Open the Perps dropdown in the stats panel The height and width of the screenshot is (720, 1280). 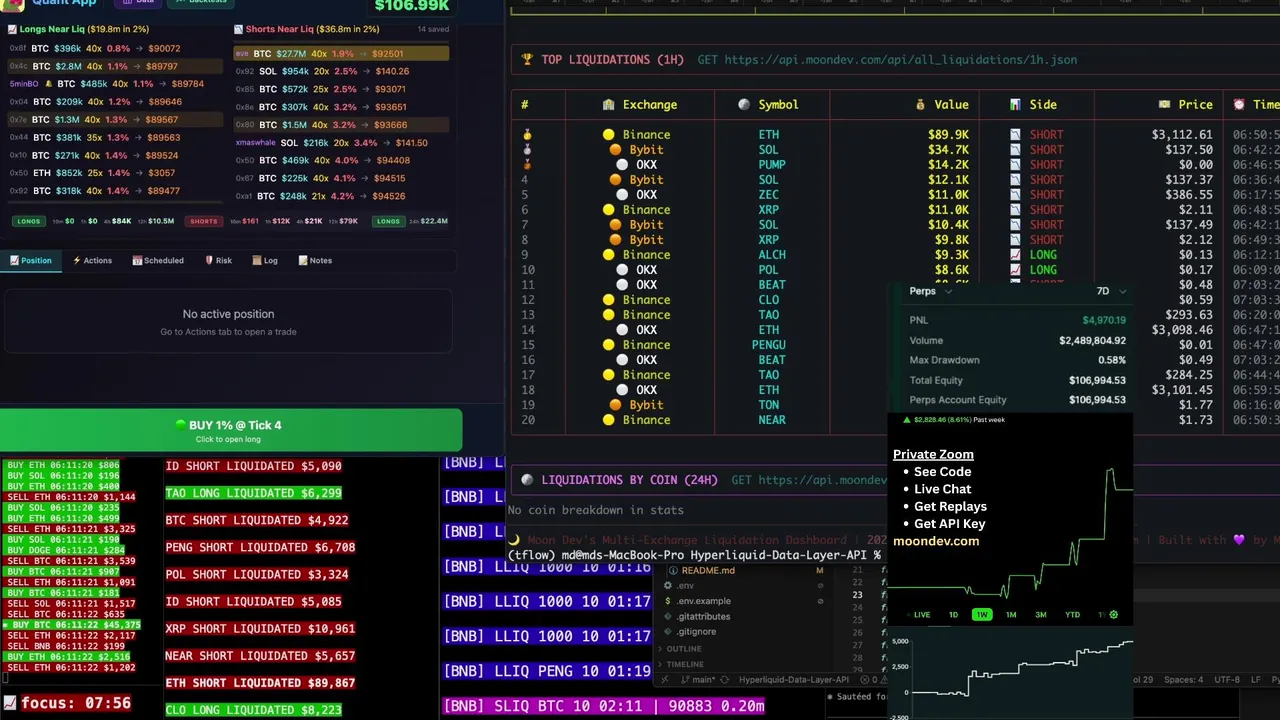[930, 291]
